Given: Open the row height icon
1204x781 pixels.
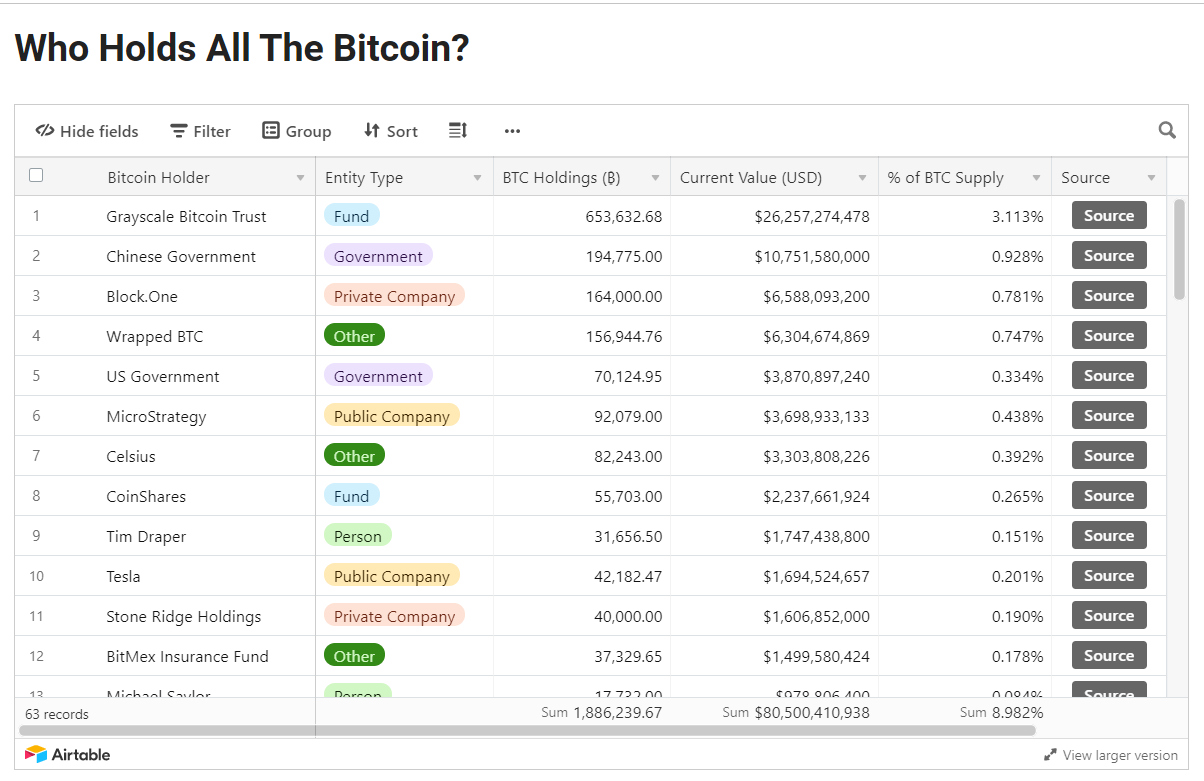Looking at the screenshot, I should tap(458, 131).
